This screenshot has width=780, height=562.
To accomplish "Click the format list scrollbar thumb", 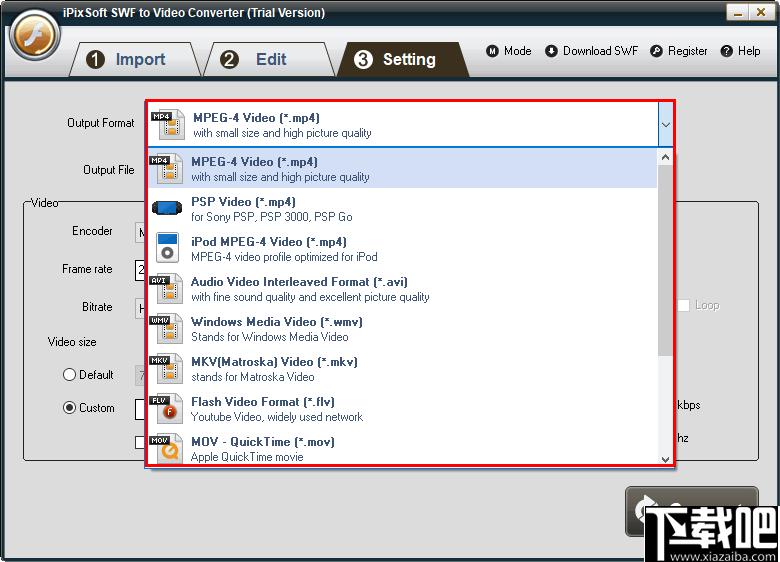I will (x=665, y=261).
